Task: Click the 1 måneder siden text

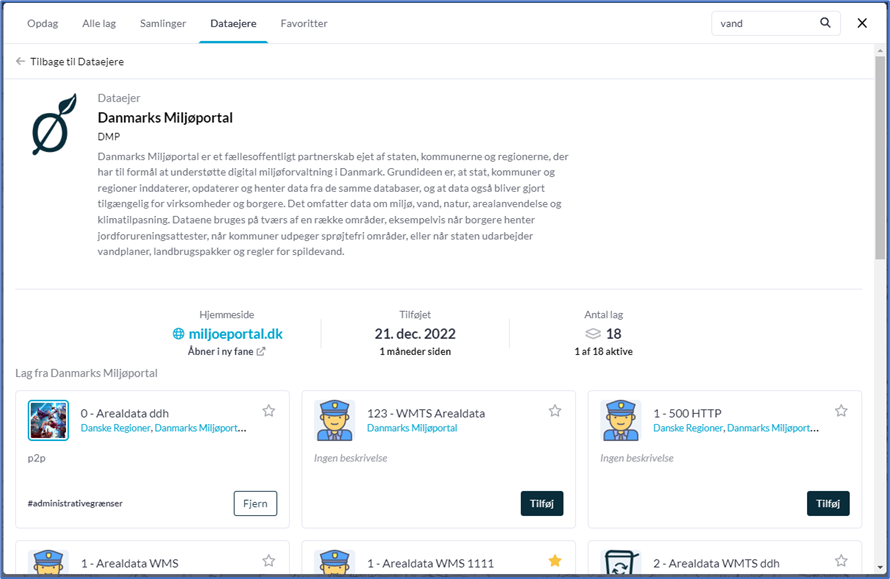Action: (415, 351)
